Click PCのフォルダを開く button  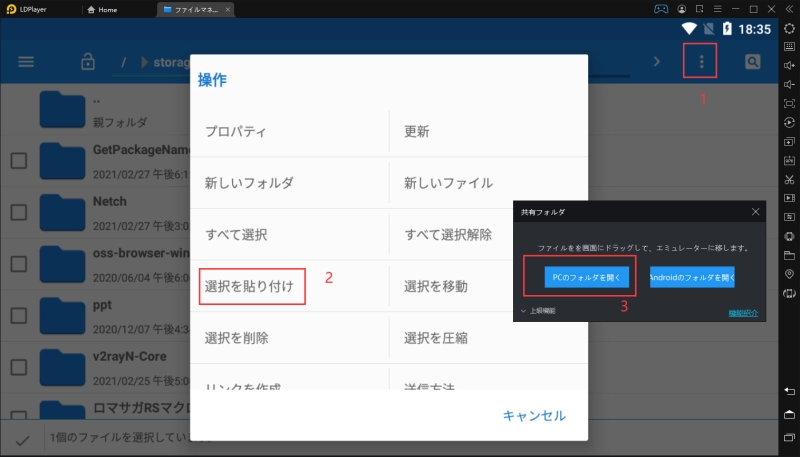[x=587, y=277]
